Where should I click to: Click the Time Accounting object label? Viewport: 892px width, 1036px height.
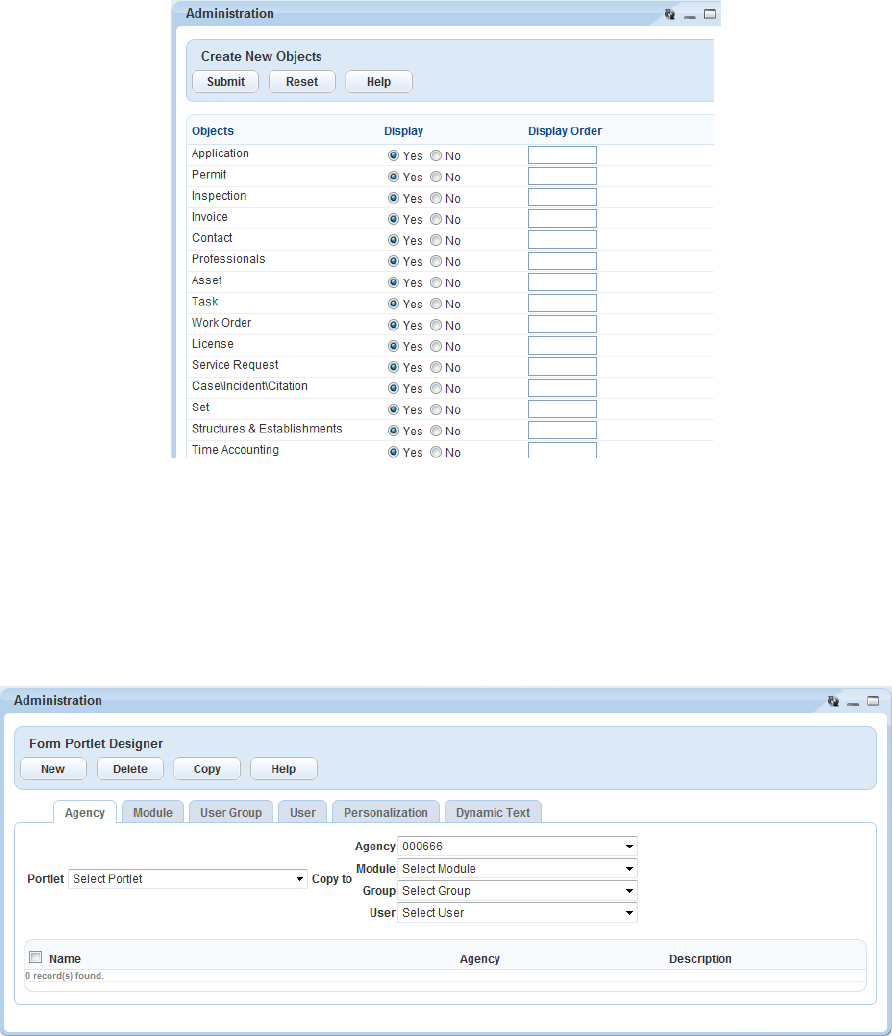[235, 450]
